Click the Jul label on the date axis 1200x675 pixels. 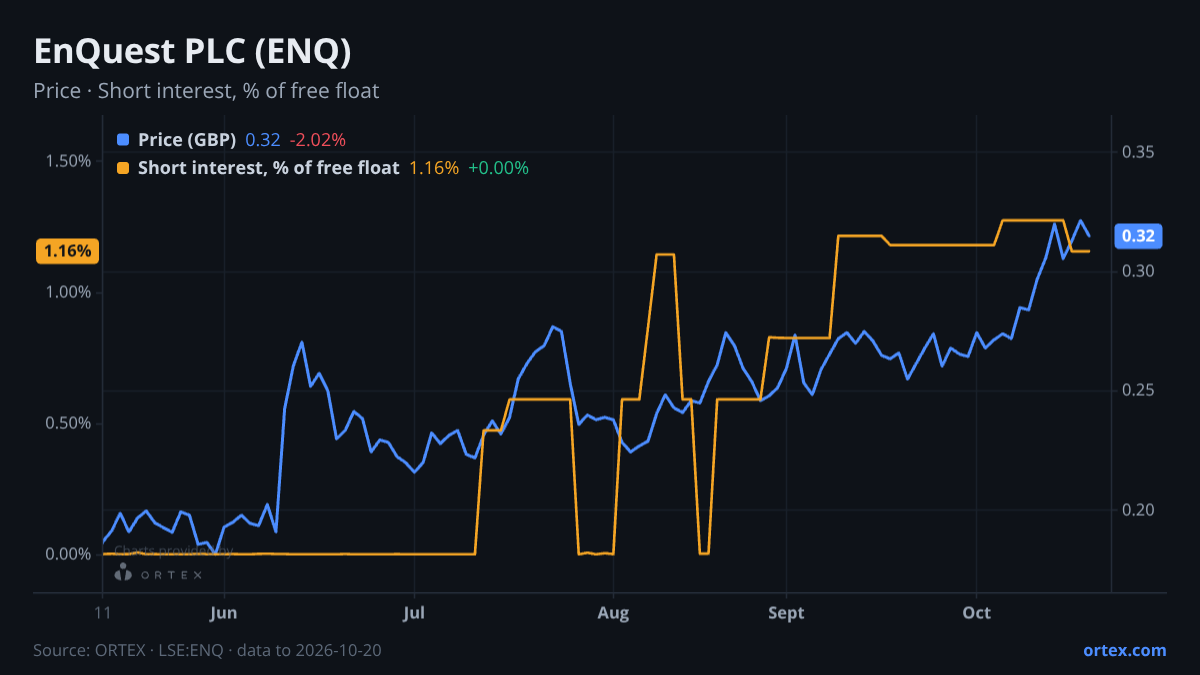(414, 613)
